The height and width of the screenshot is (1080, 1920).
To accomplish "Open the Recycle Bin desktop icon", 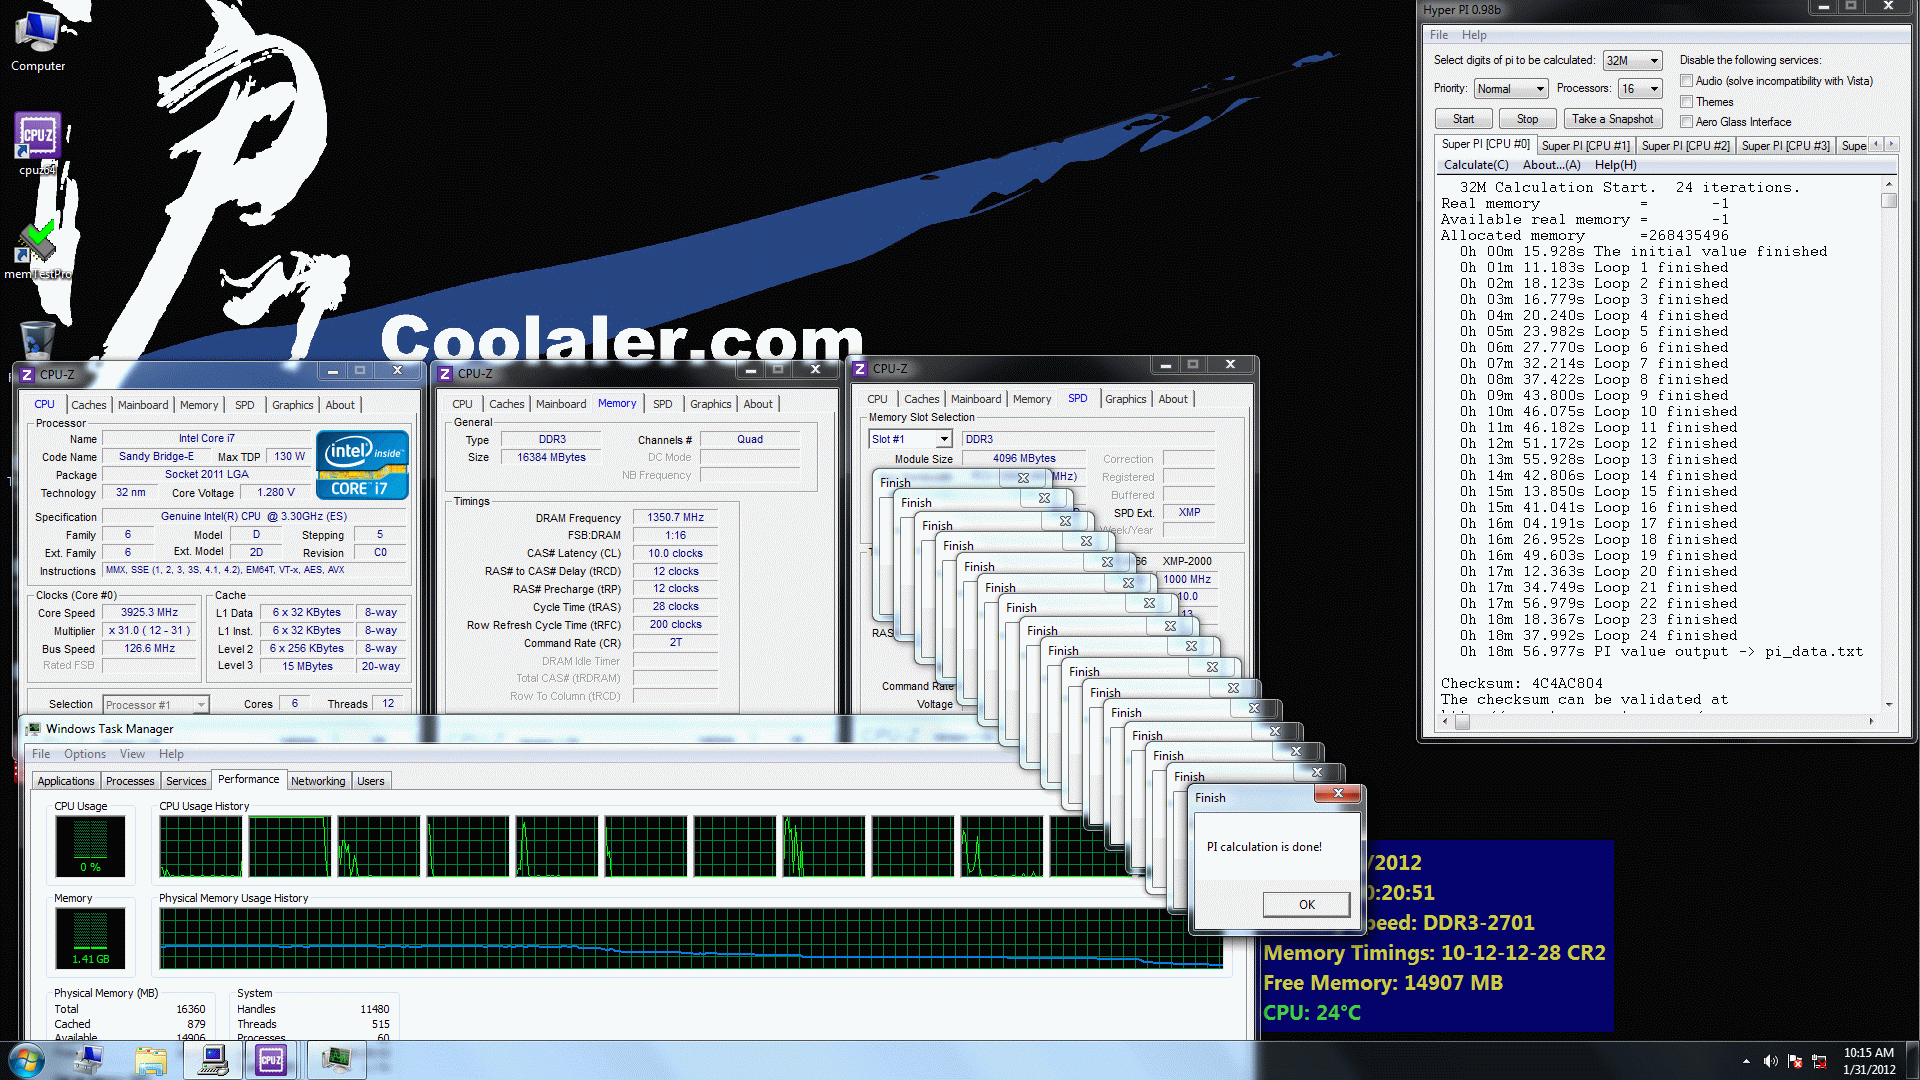I will coord(38,340).
